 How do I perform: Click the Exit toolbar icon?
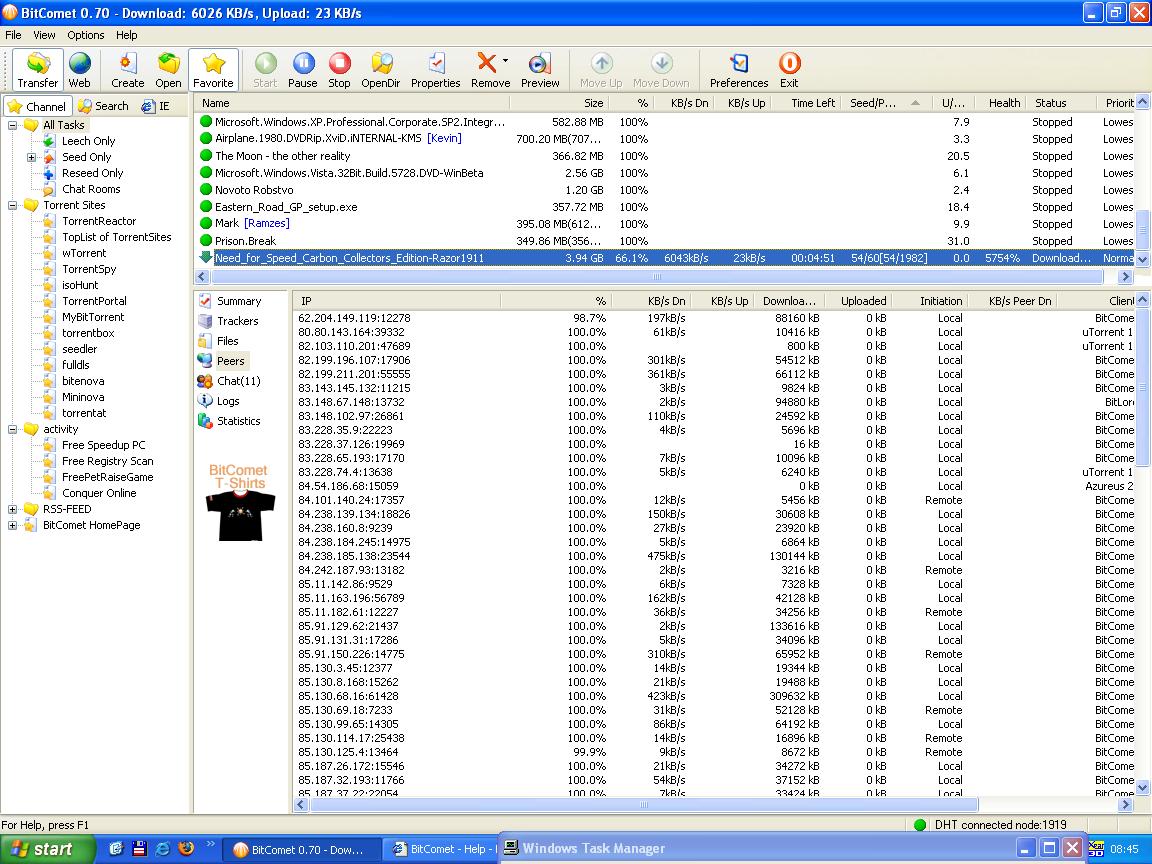(789, 70)
